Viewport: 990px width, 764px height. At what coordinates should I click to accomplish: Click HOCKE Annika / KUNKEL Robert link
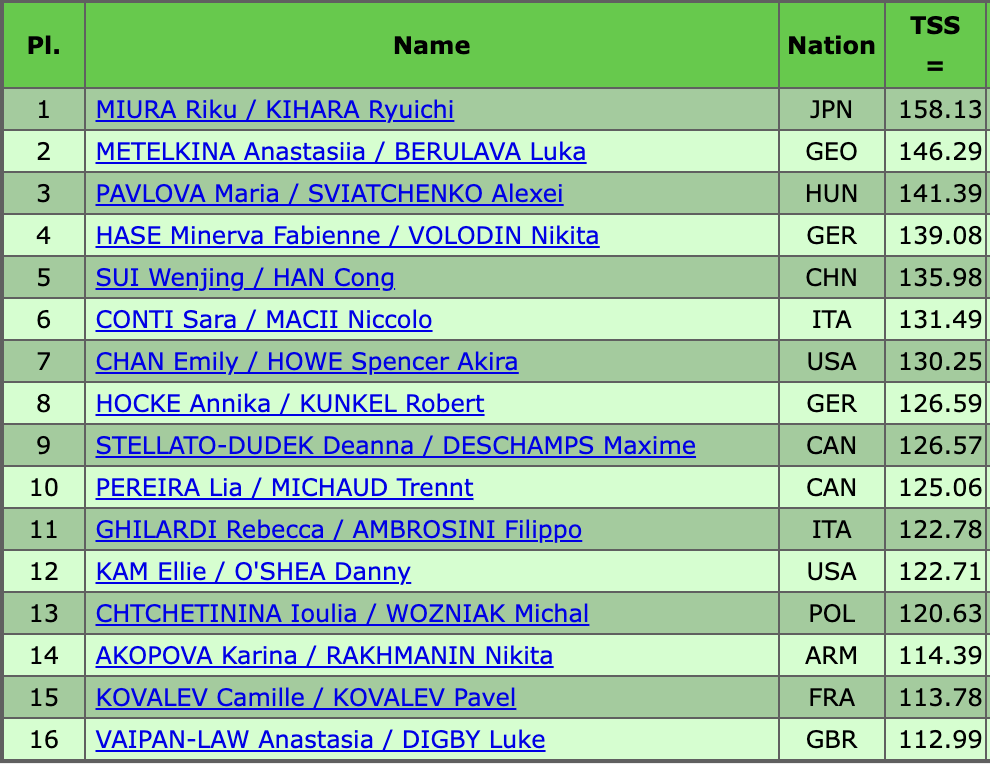pos(290,404)
